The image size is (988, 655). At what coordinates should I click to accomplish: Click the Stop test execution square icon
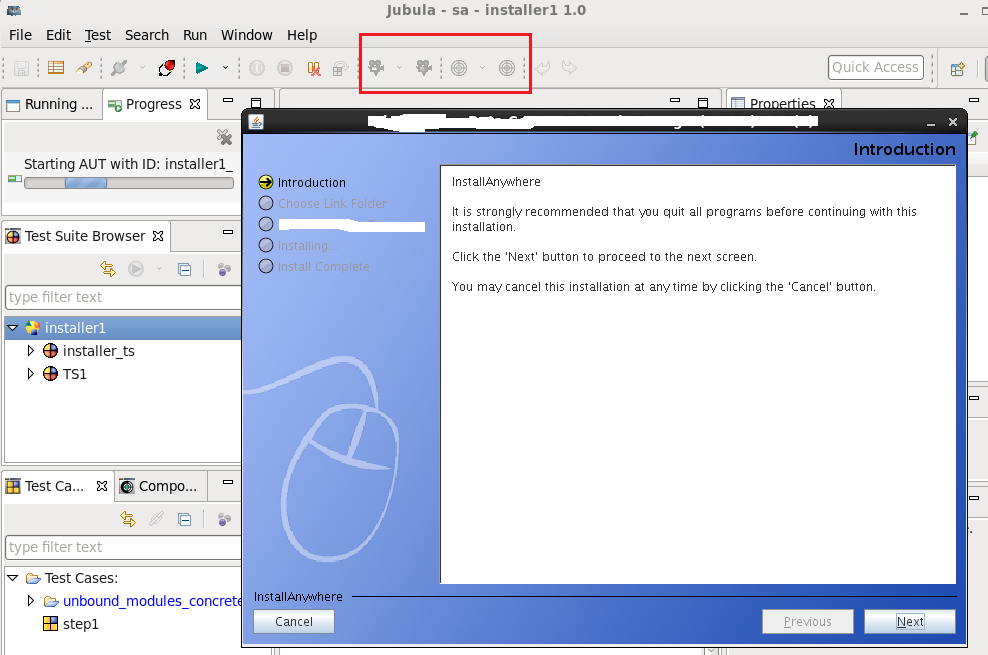285,68
